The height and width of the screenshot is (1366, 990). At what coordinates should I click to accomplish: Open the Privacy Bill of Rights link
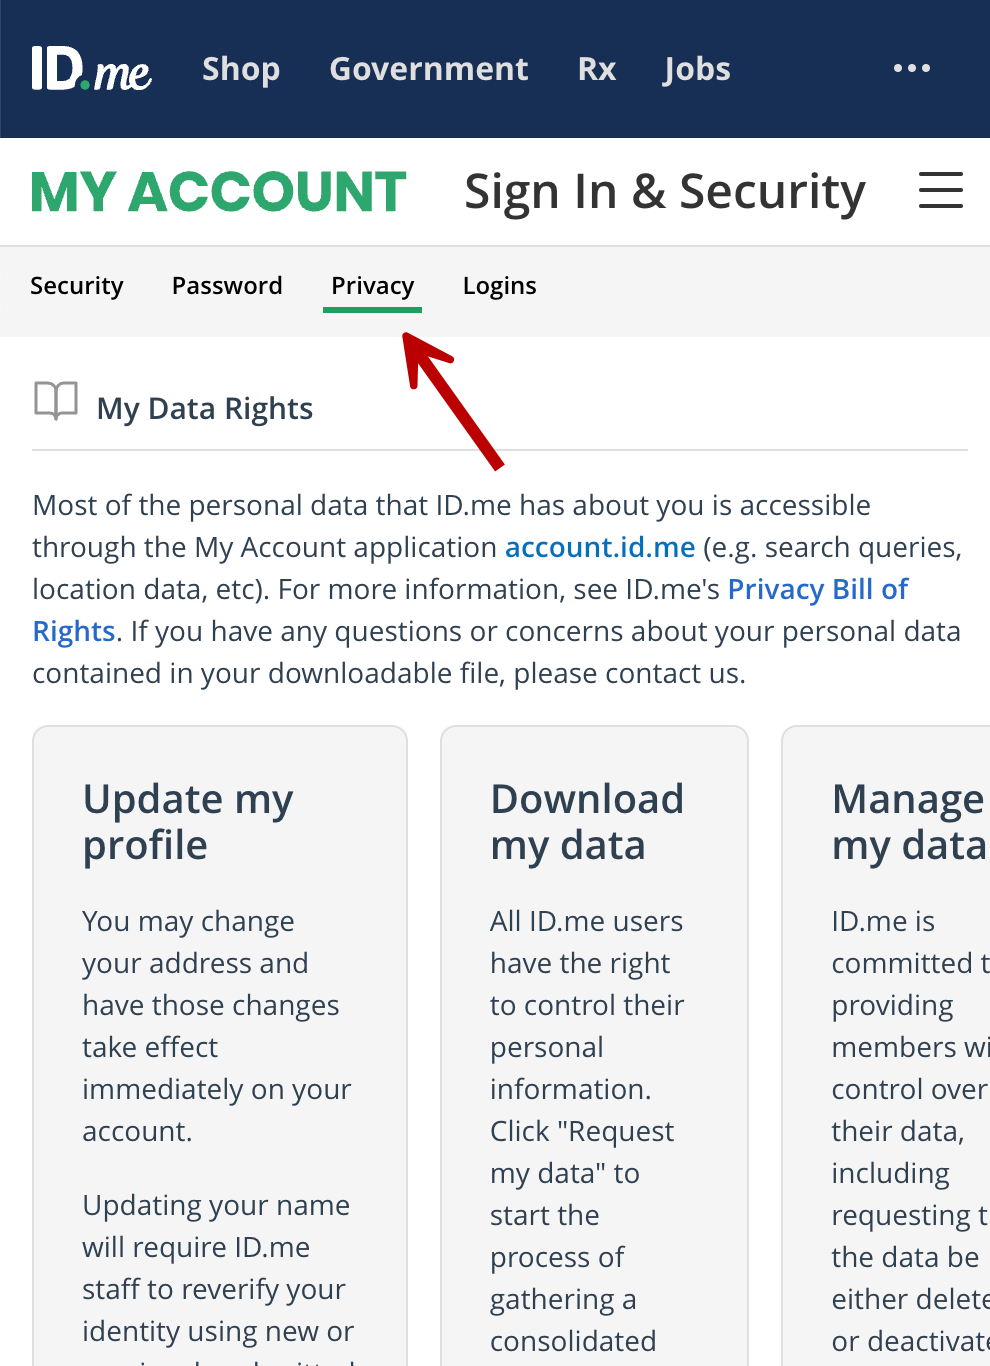click(x=817, y=589)
